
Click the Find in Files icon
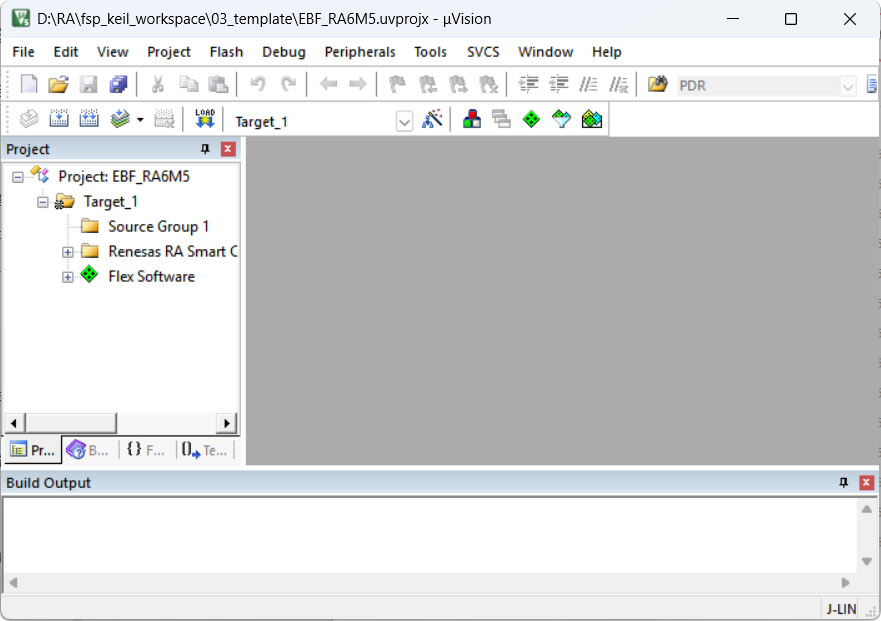coord(657,84)
